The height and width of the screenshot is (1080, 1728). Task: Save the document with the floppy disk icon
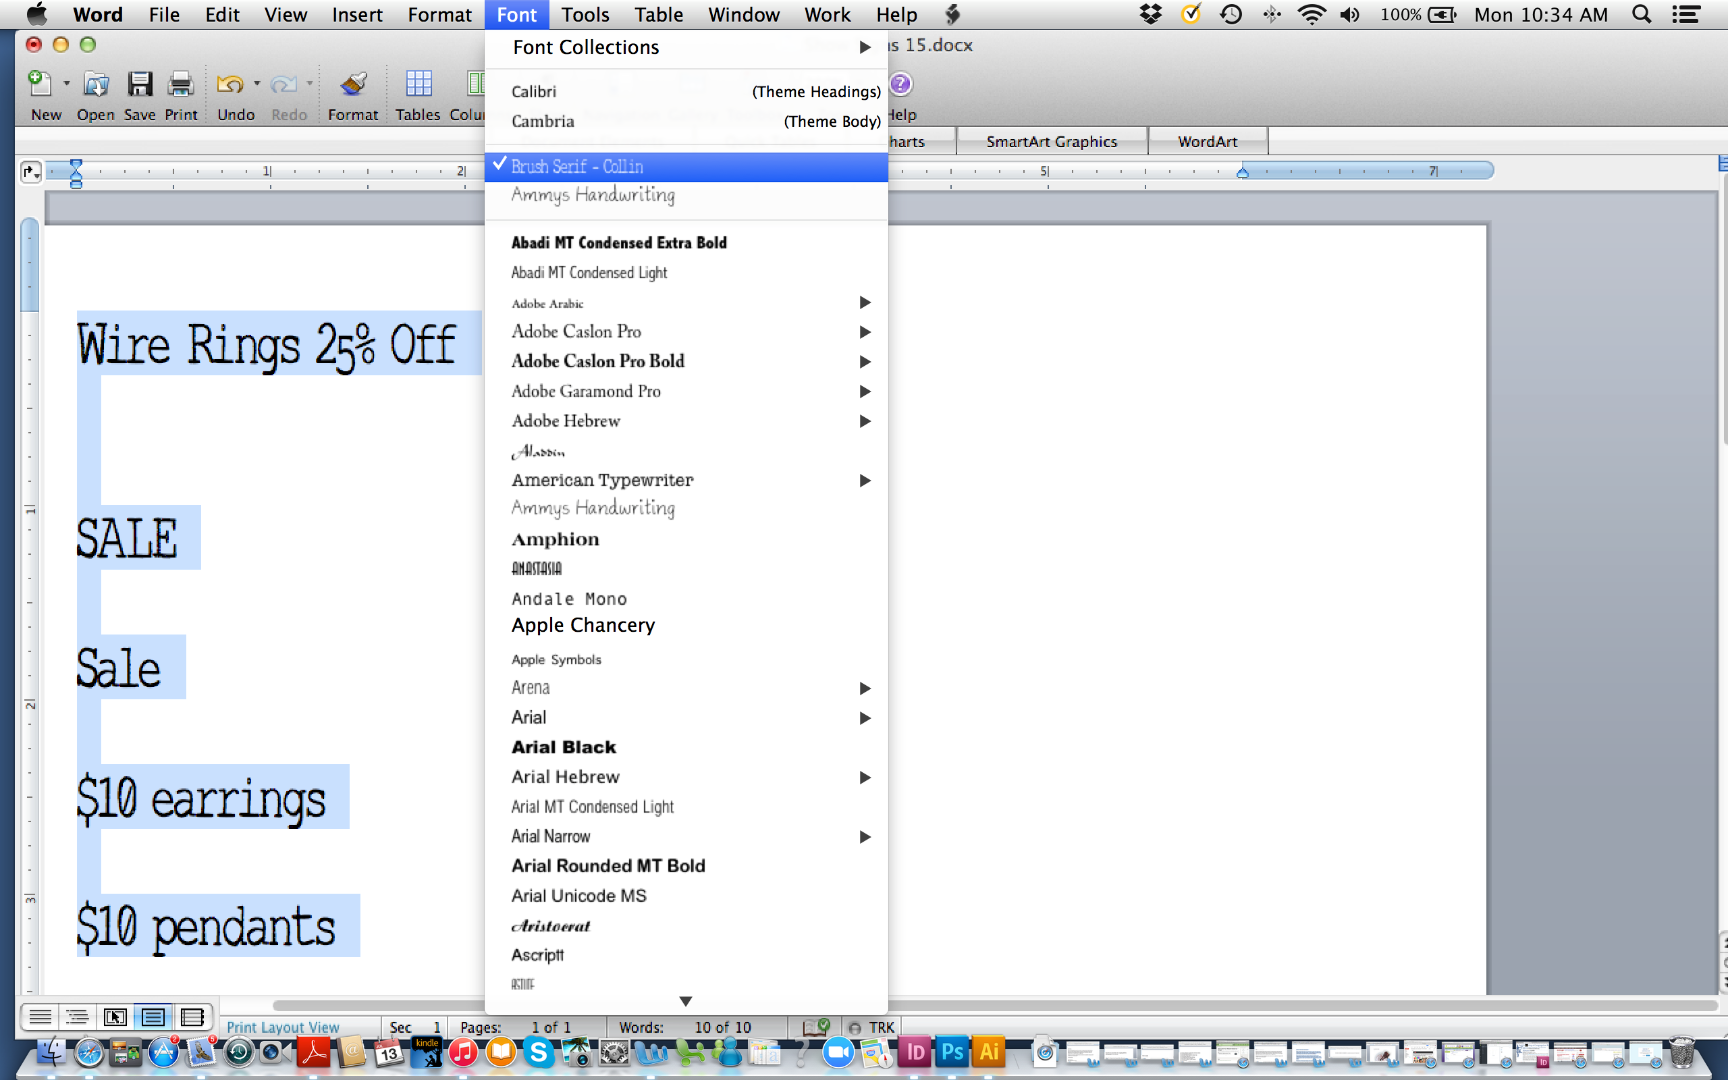click(140, 85)
